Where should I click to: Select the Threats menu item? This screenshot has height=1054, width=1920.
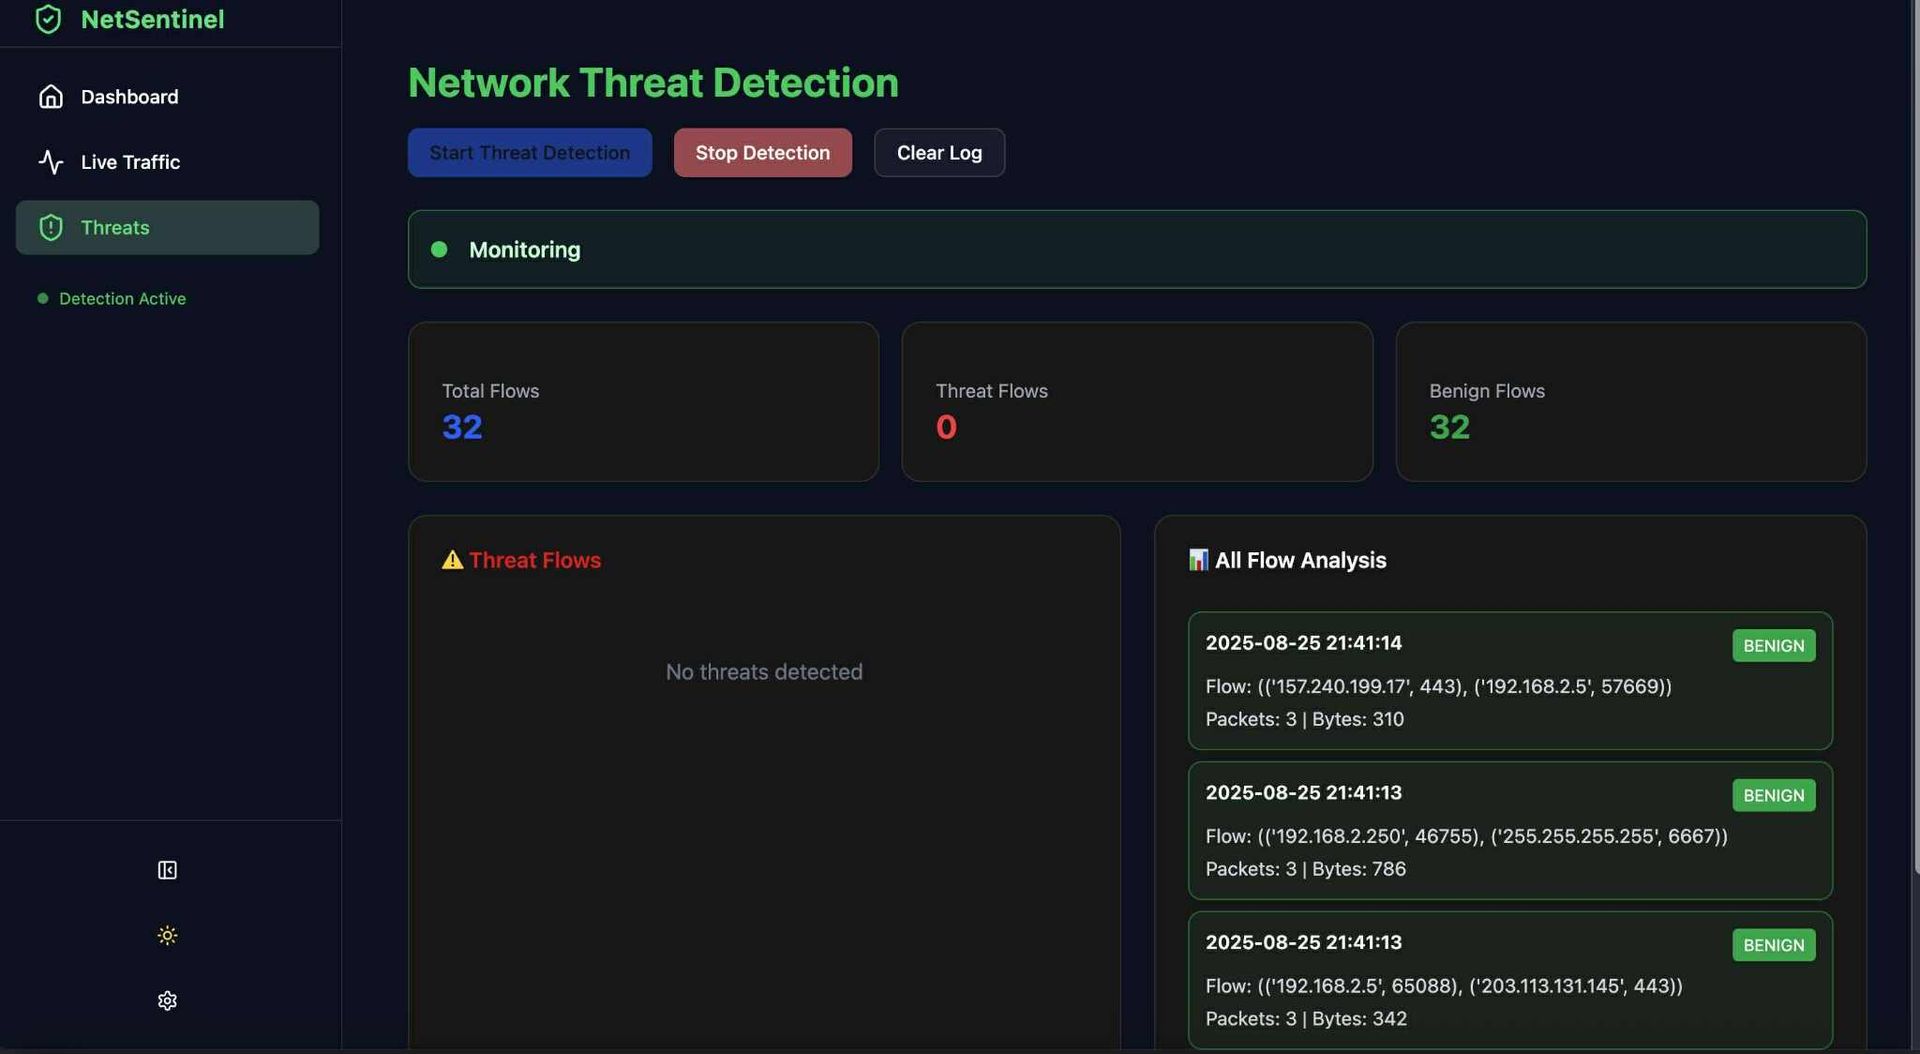[x=167, y=228]
